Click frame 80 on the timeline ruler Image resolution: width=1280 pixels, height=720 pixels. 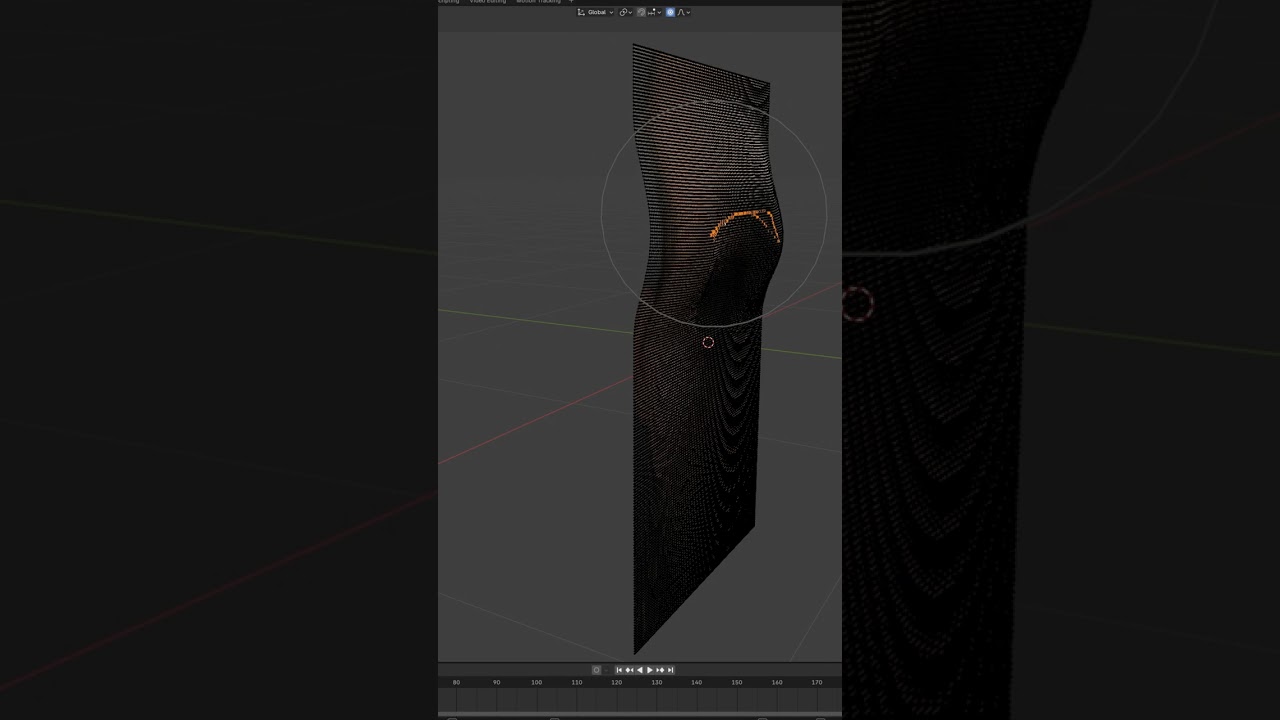(456, 682)
